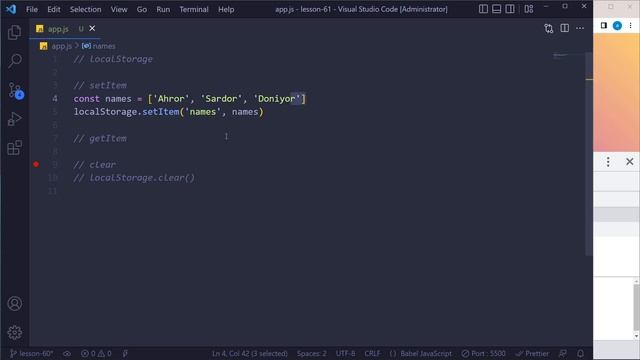Image resolution: width=640 pixels, height=360 pixels.
Task: Click the editor minimap
Action: pos(568,56)
